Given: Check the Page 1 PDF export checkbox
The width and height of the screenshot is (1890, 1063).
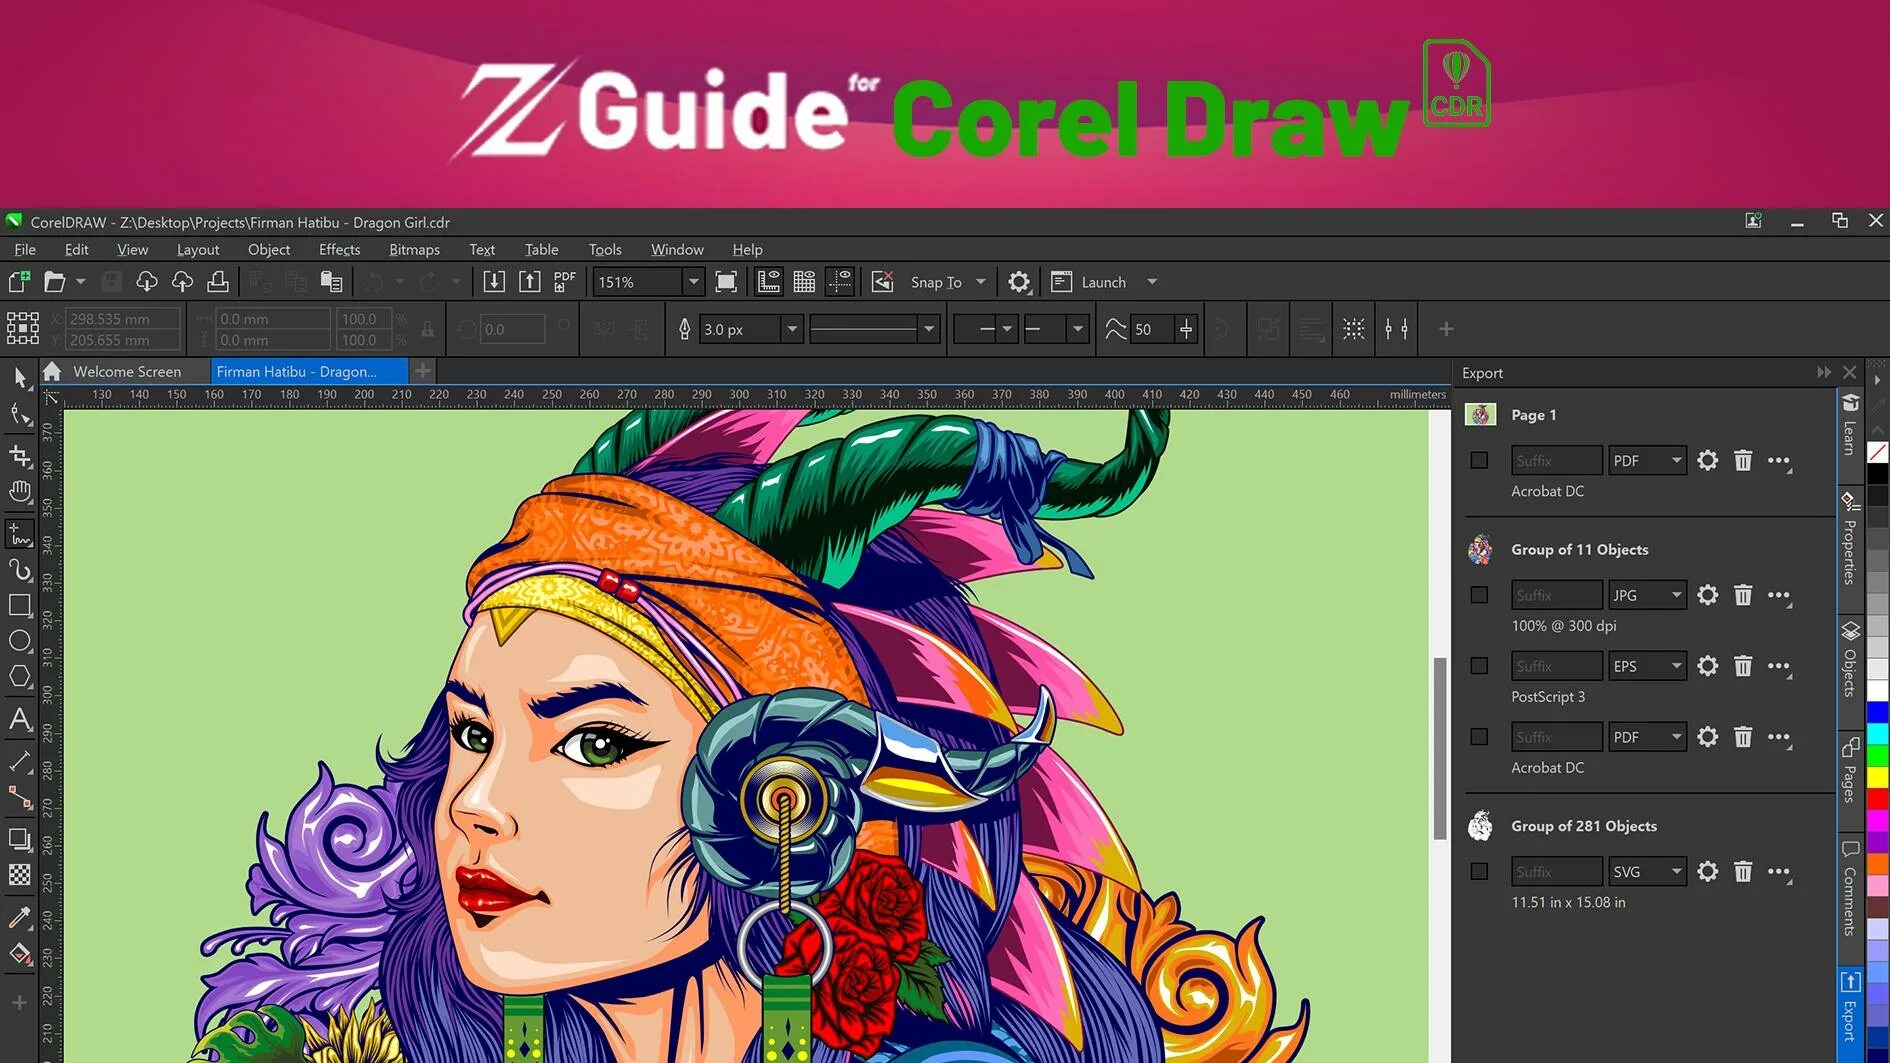Looking at the screenshot, I should [1480, 460].
